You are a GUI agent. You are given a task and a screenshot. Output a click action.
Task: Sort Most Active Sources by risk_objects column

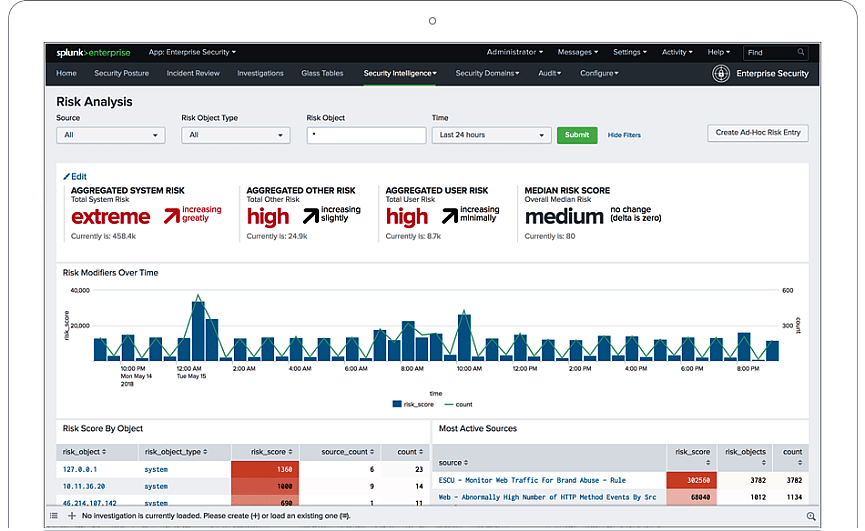745,457
